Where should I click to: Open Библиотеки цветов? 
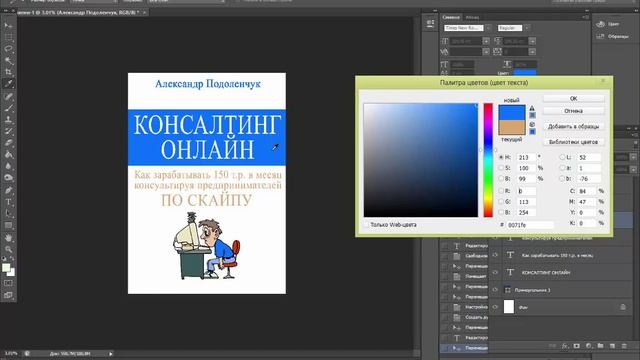click(573, 142)
